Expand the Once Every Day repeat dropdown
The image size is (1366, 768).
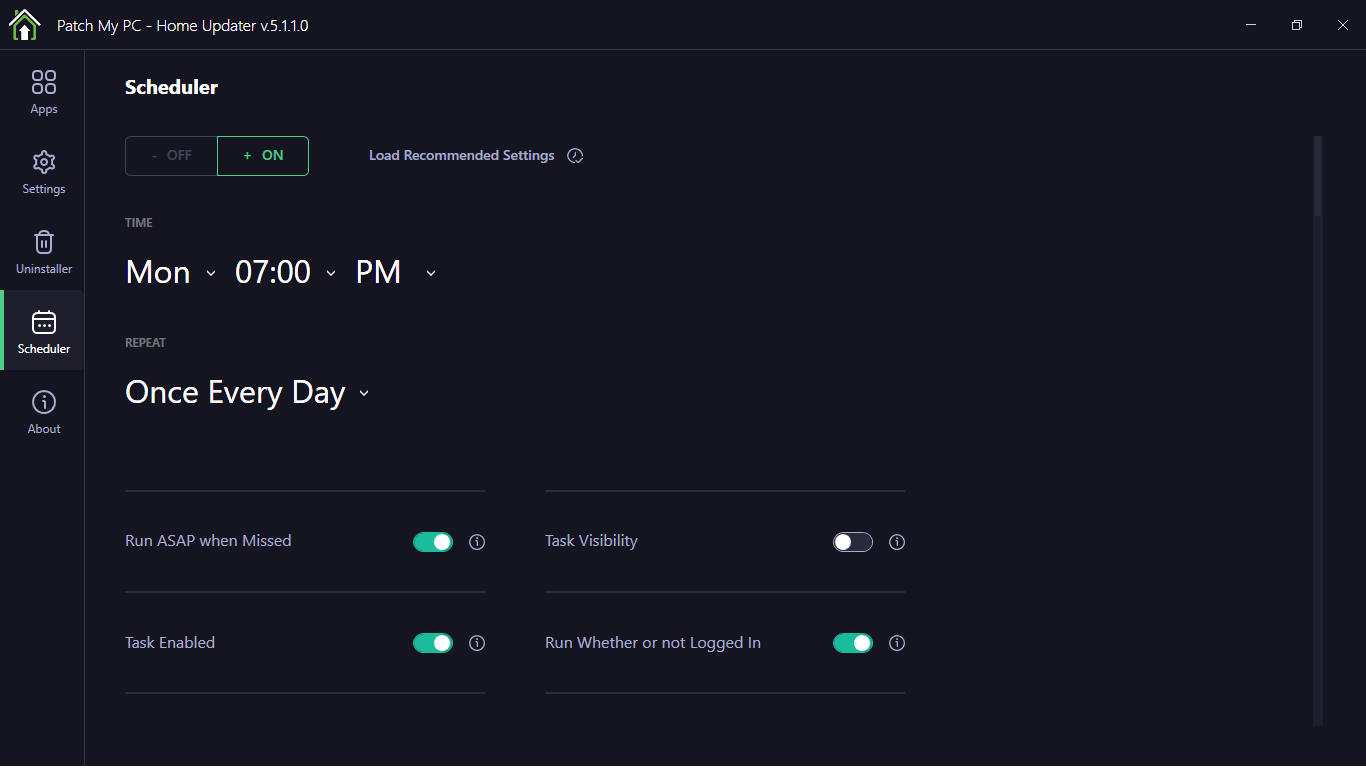246,393
